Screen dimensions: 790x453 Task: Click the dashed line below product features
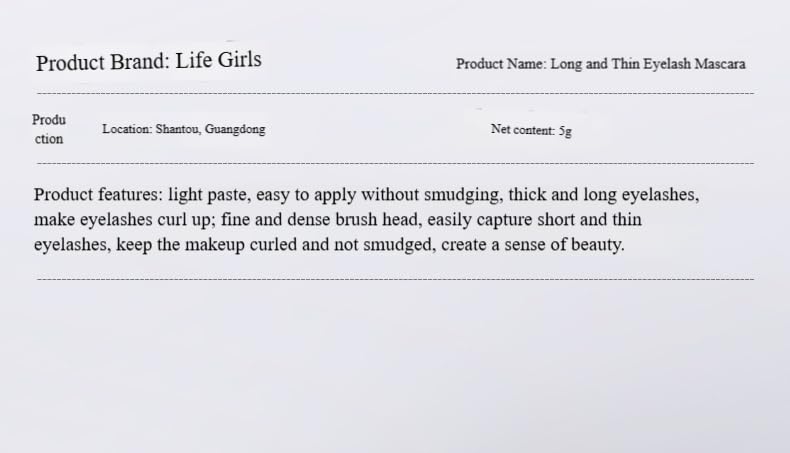[x=396, y=279]
